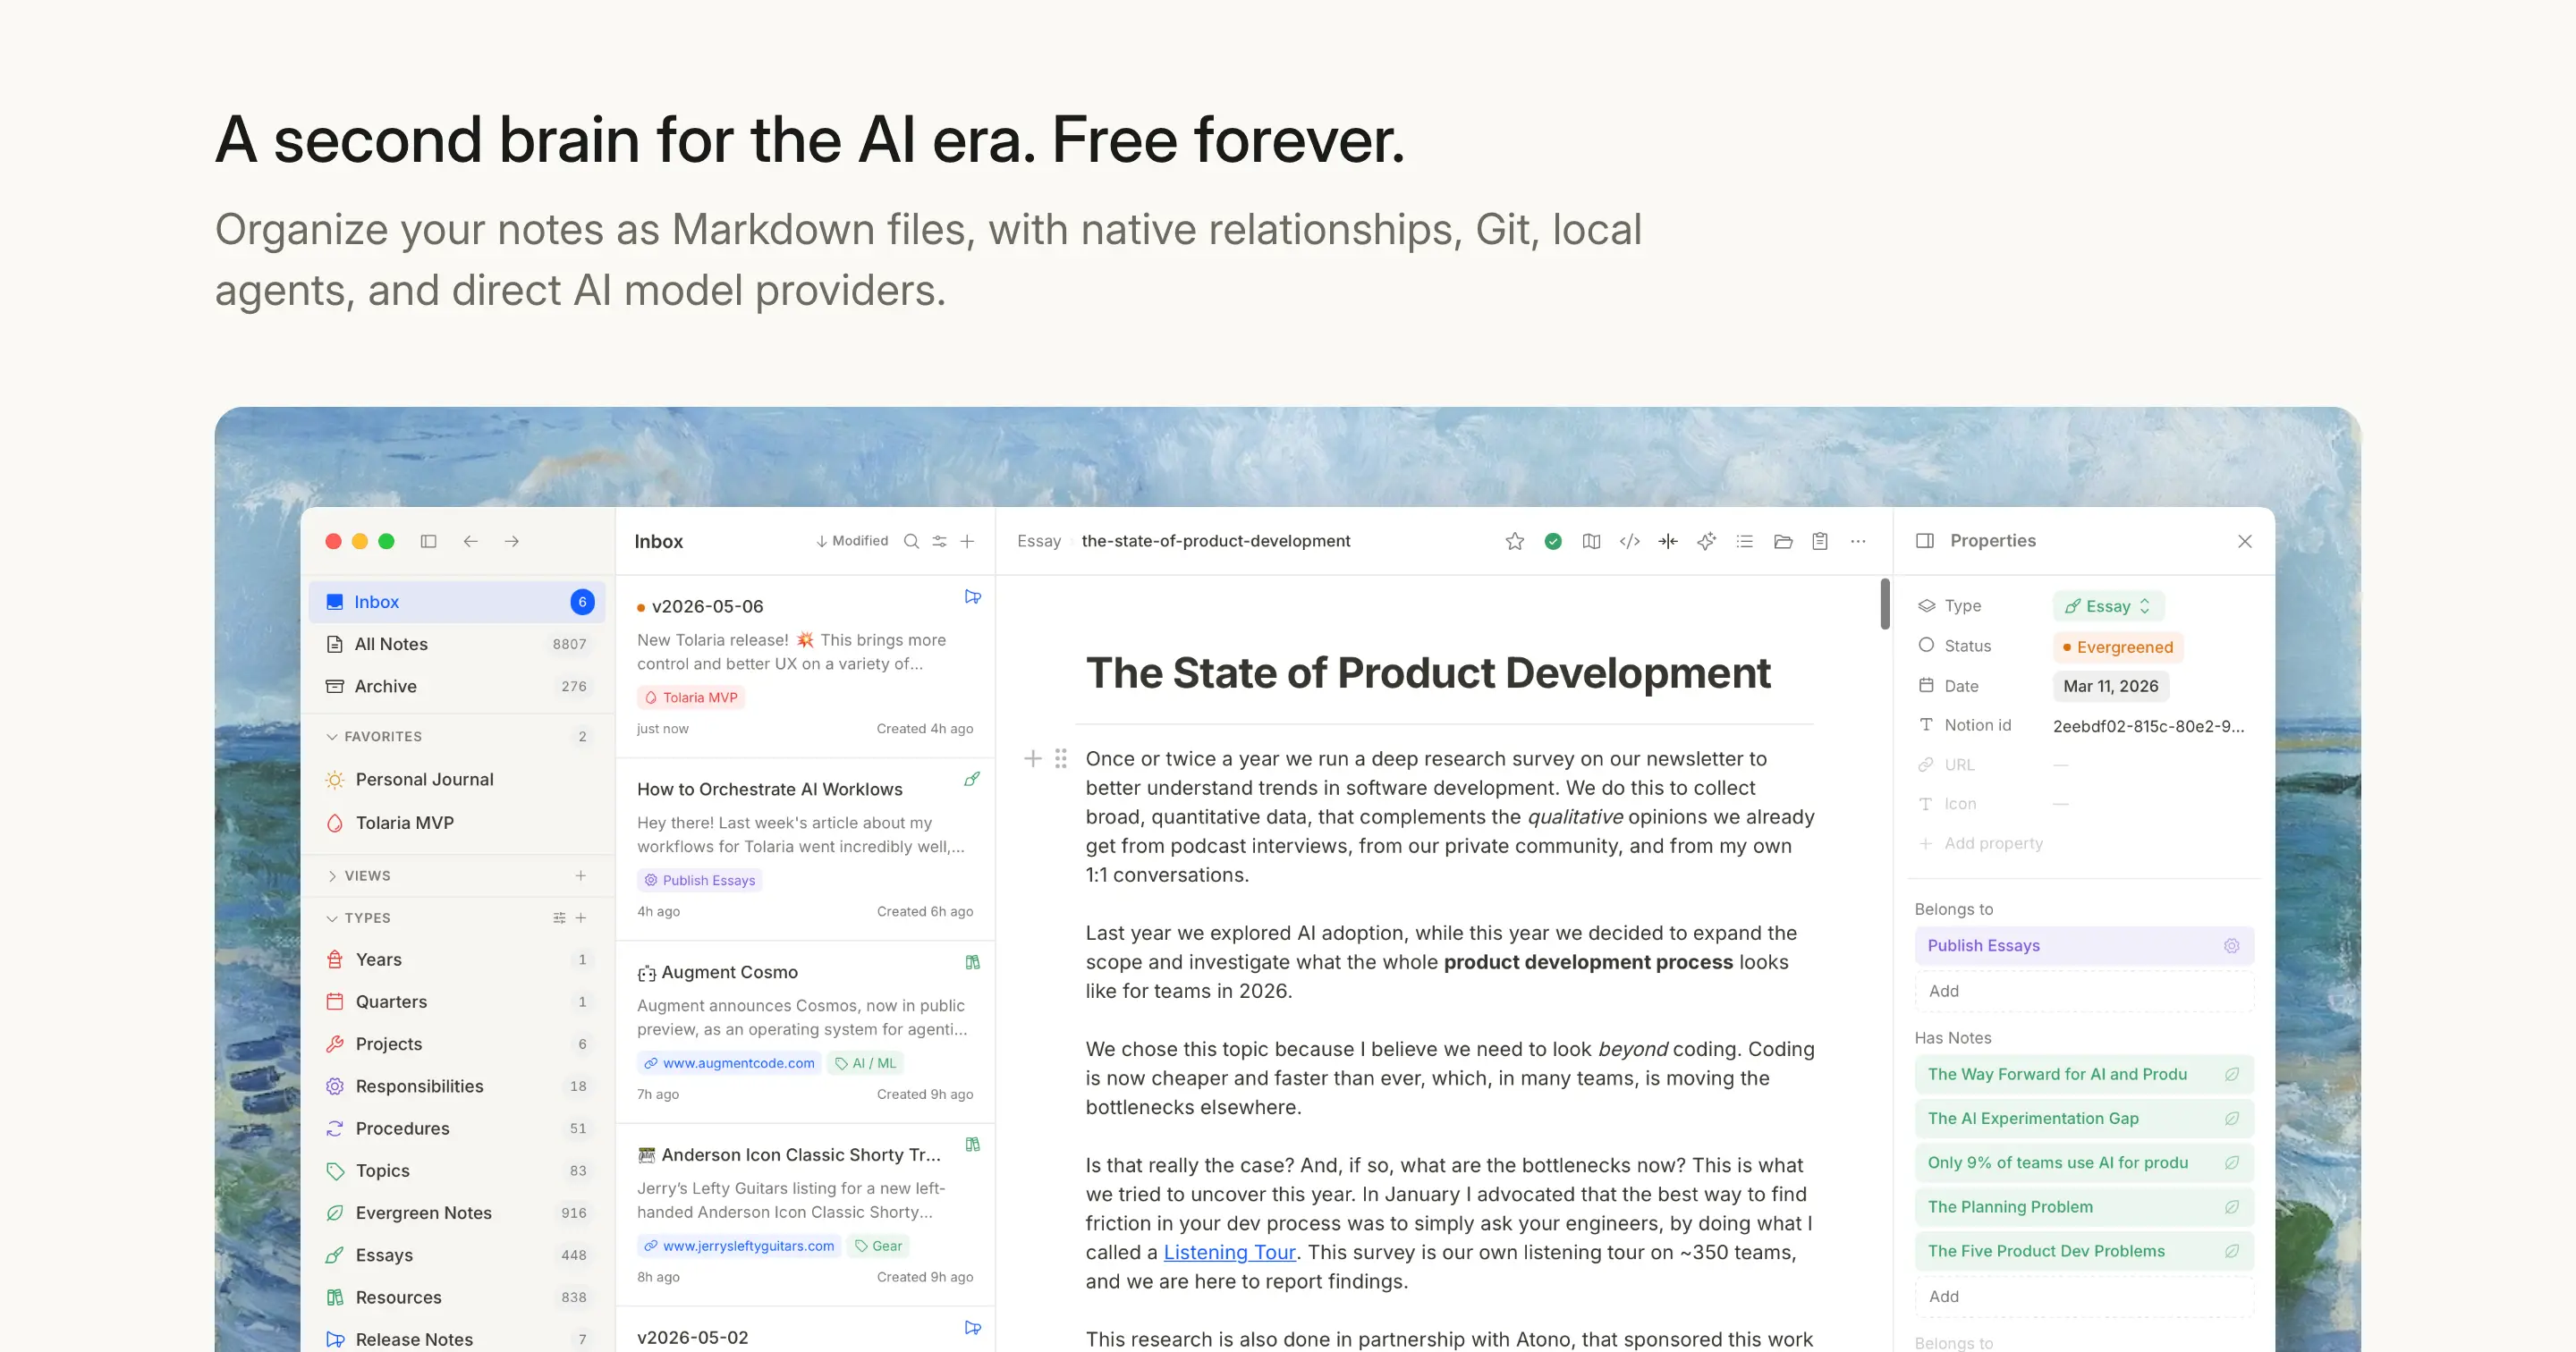Select the Topics type
Viewport: 2576px width, 1352px height.
(457, 1171)
